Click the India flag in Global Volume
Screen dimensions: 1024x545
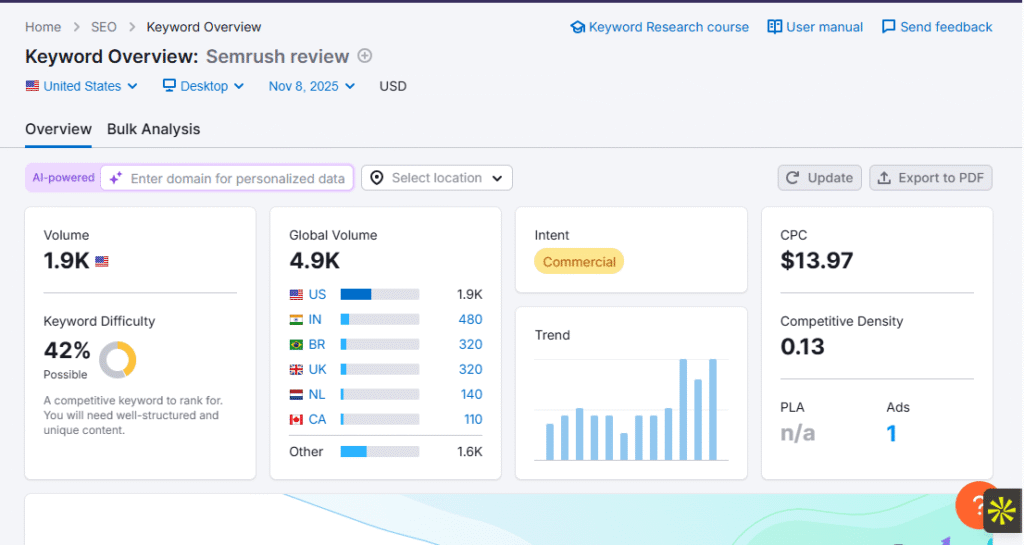296,319
